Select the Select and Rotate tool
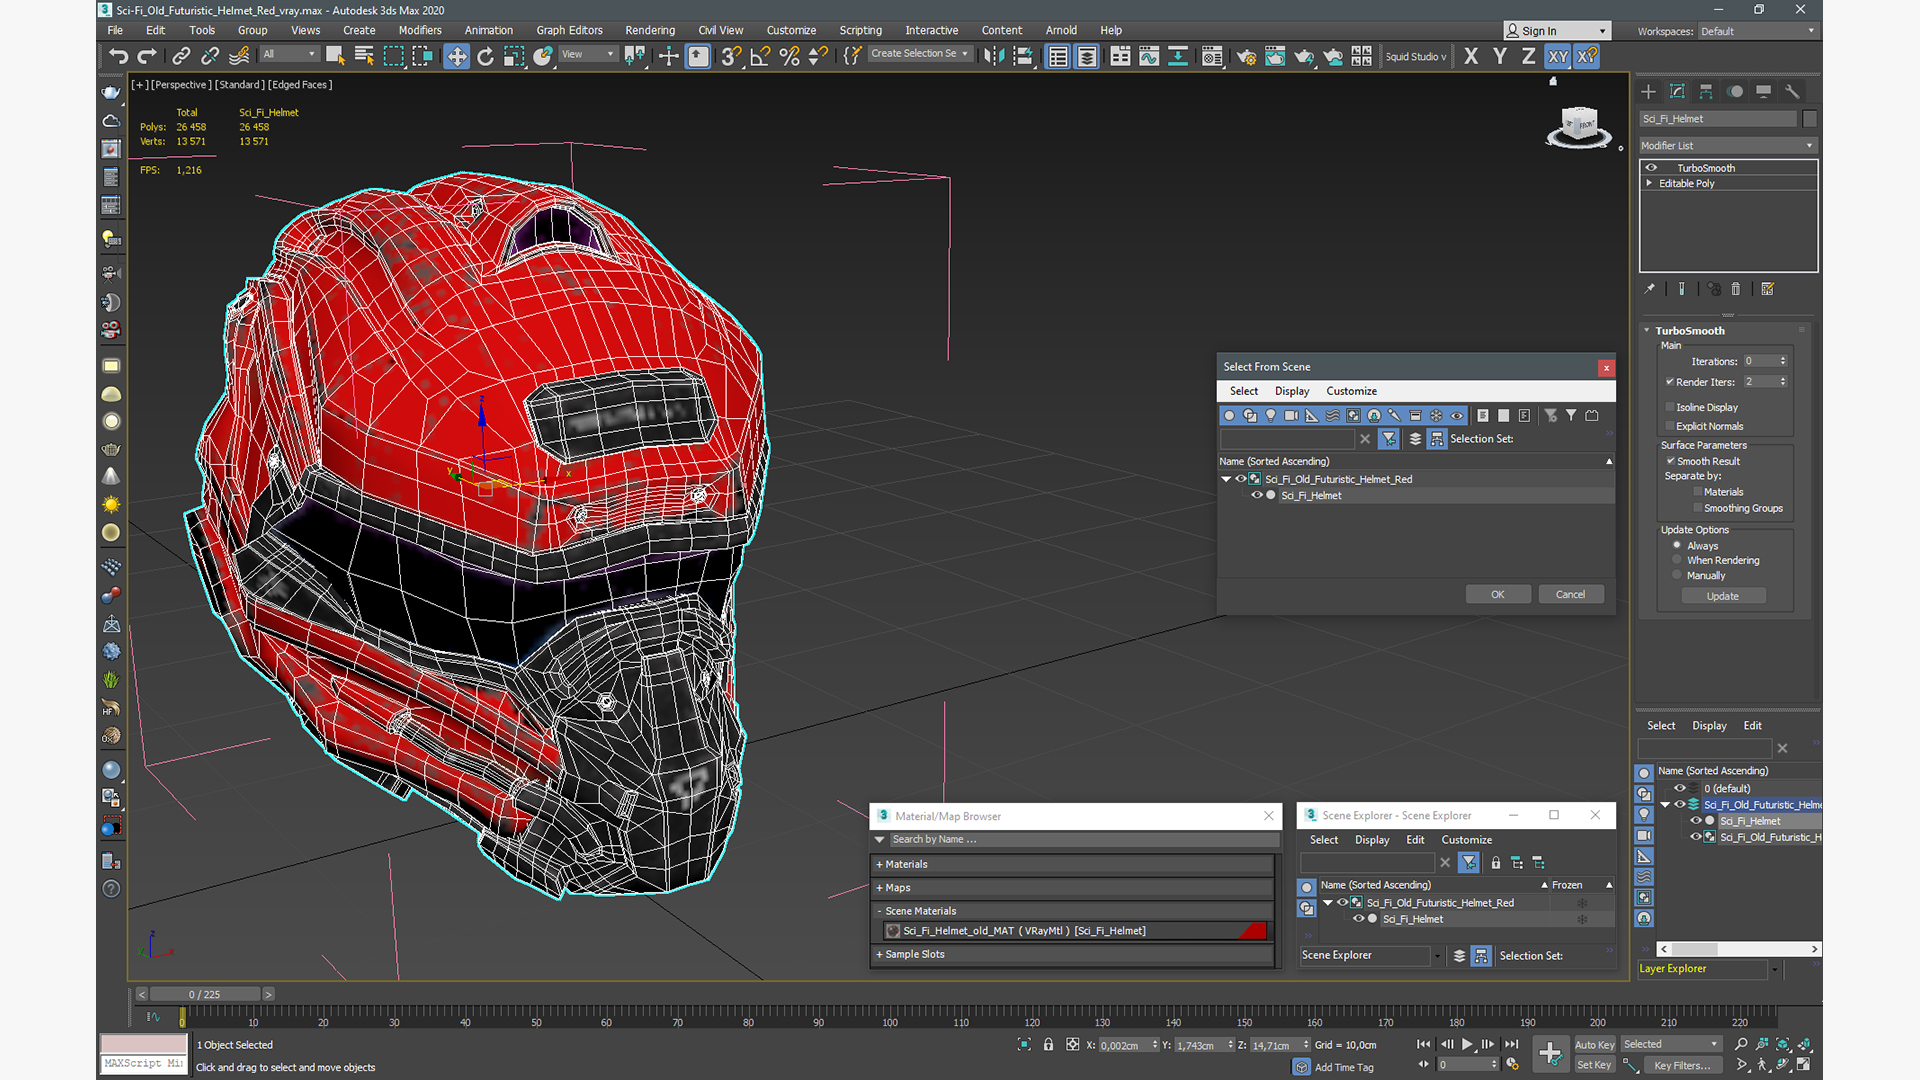The height and width of the screenshot is (1080, 1920). pyautogui.click(x=485, y=56)
